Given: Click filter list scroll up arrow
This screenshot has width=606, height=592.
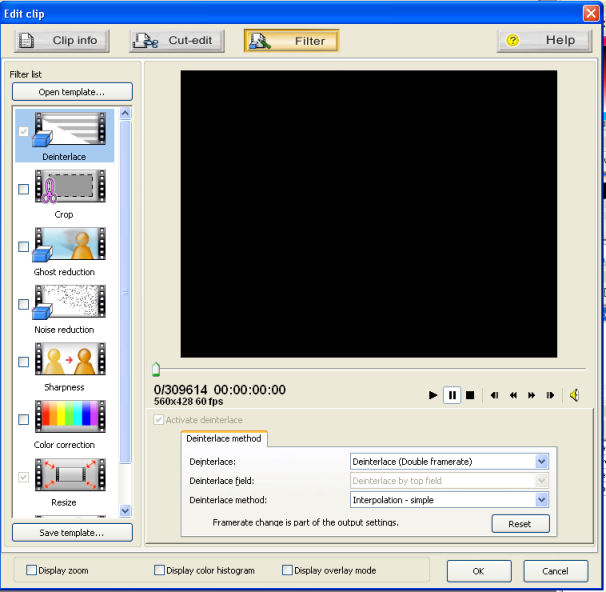Looking at the screenshot, I should coord(125,113).
